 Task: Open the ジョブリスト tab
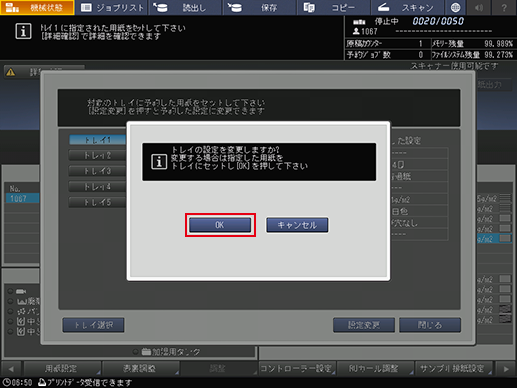pyautogui.click(x=112, y=7)
